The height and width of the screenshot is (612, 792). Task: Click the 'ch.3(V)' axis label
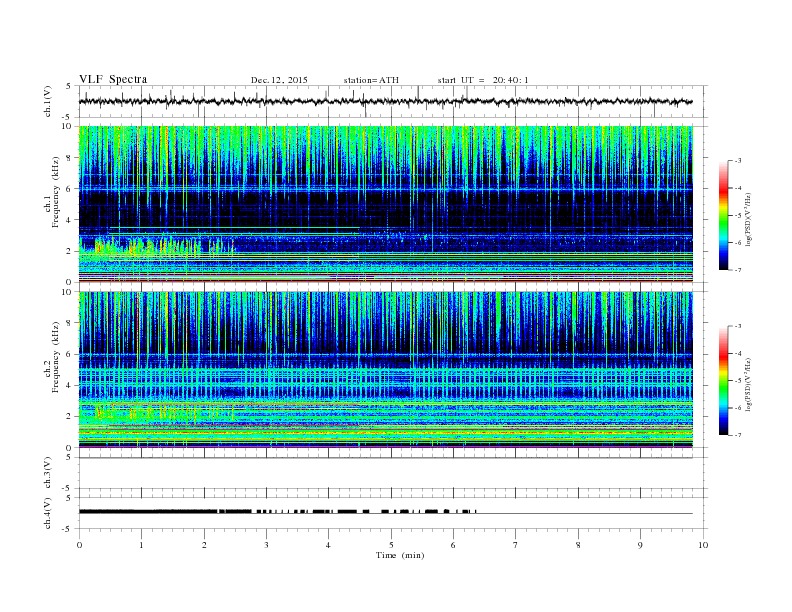[x=48, y=473]
